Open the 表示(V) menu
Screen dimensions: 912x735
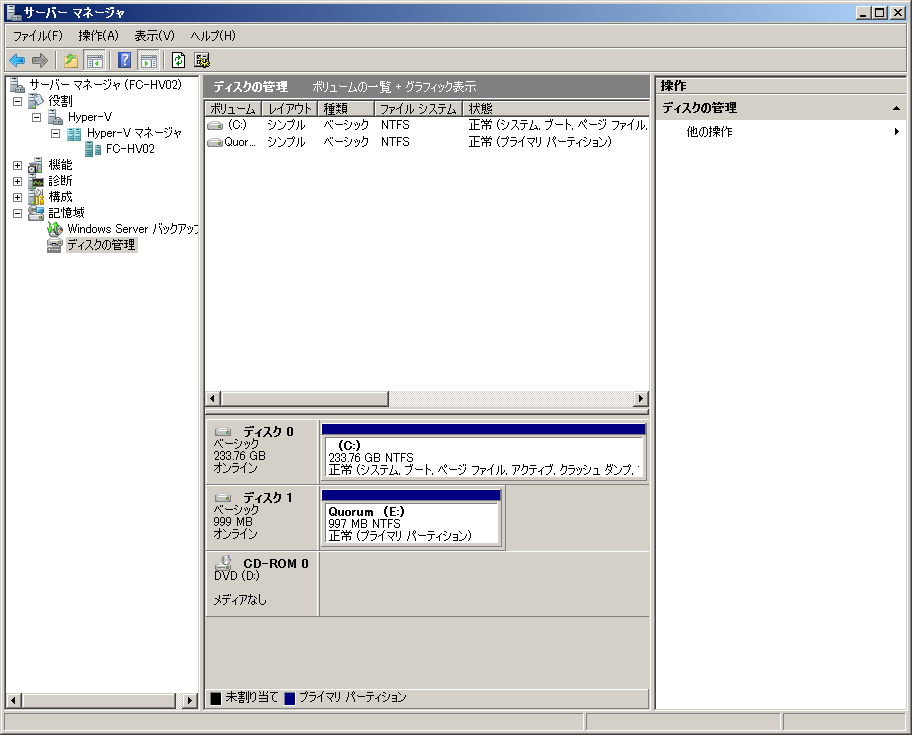[x=154, y=36]
